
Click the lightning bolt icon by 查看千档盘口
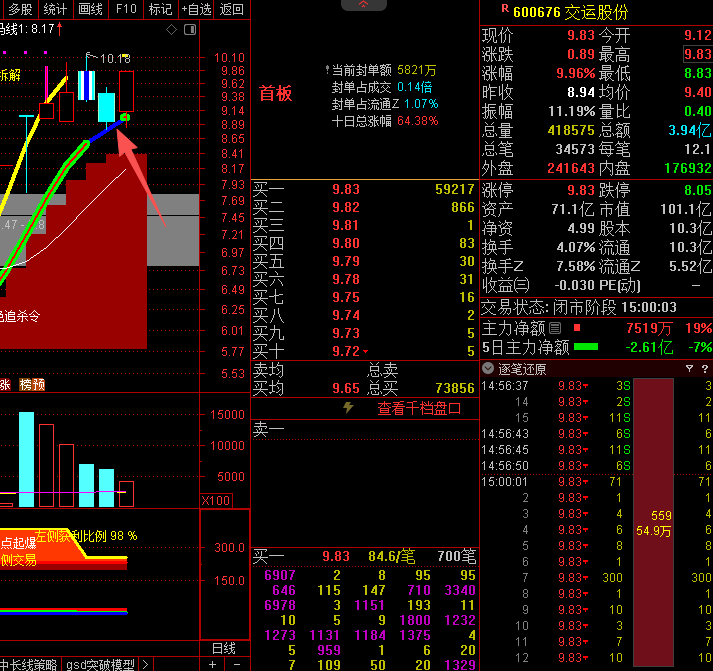[349, 408]
